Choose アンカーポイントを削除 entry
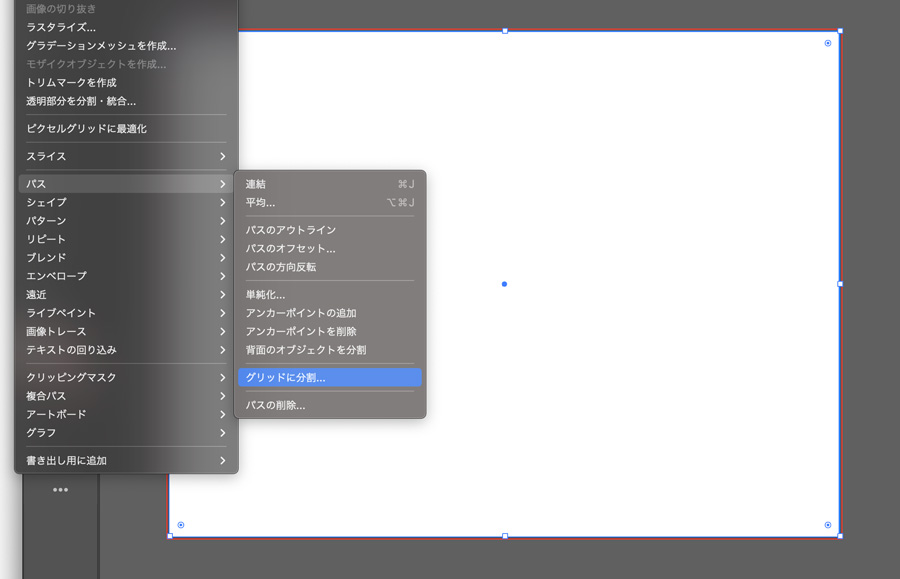Screen dimensions: 900x579 pyautogui.click(x=330, y=331)
